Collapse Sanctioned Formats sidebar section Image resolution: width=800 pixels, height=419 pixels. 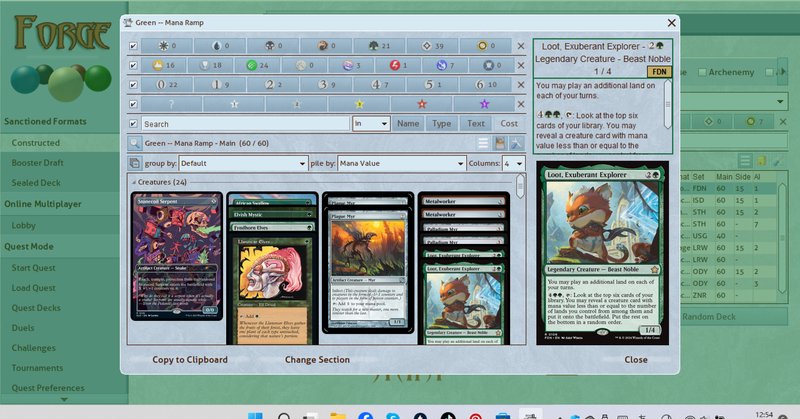coord(45,121)
